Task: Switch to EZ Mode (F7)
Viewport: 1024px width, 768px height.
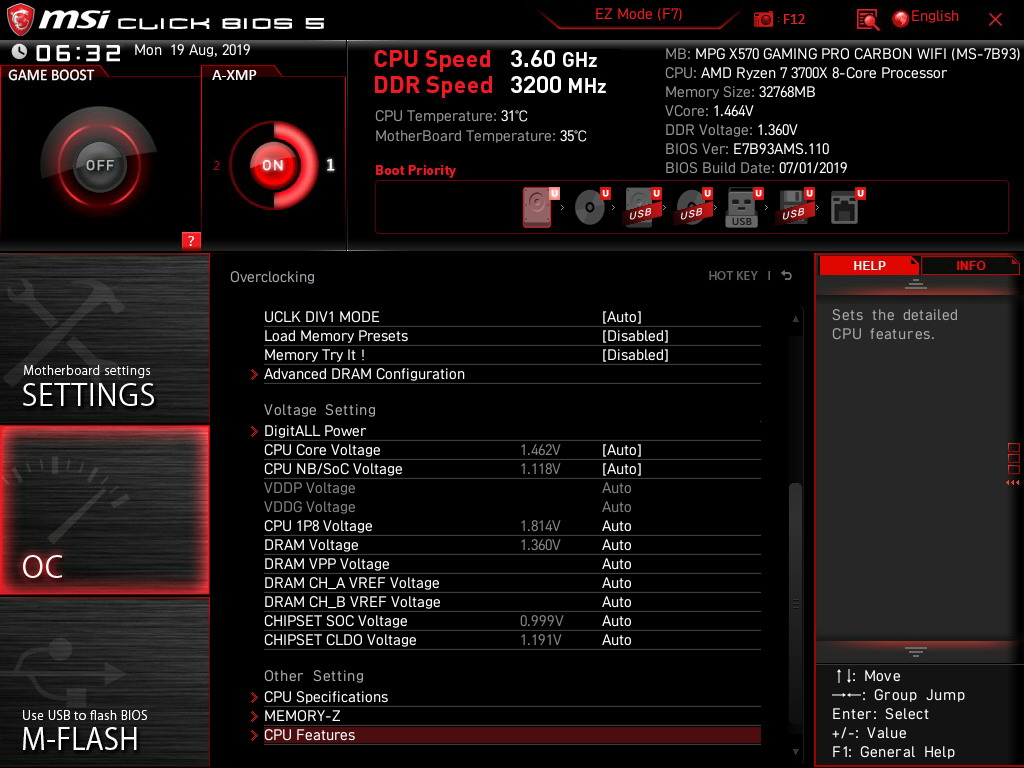Action: click(639, 14)
